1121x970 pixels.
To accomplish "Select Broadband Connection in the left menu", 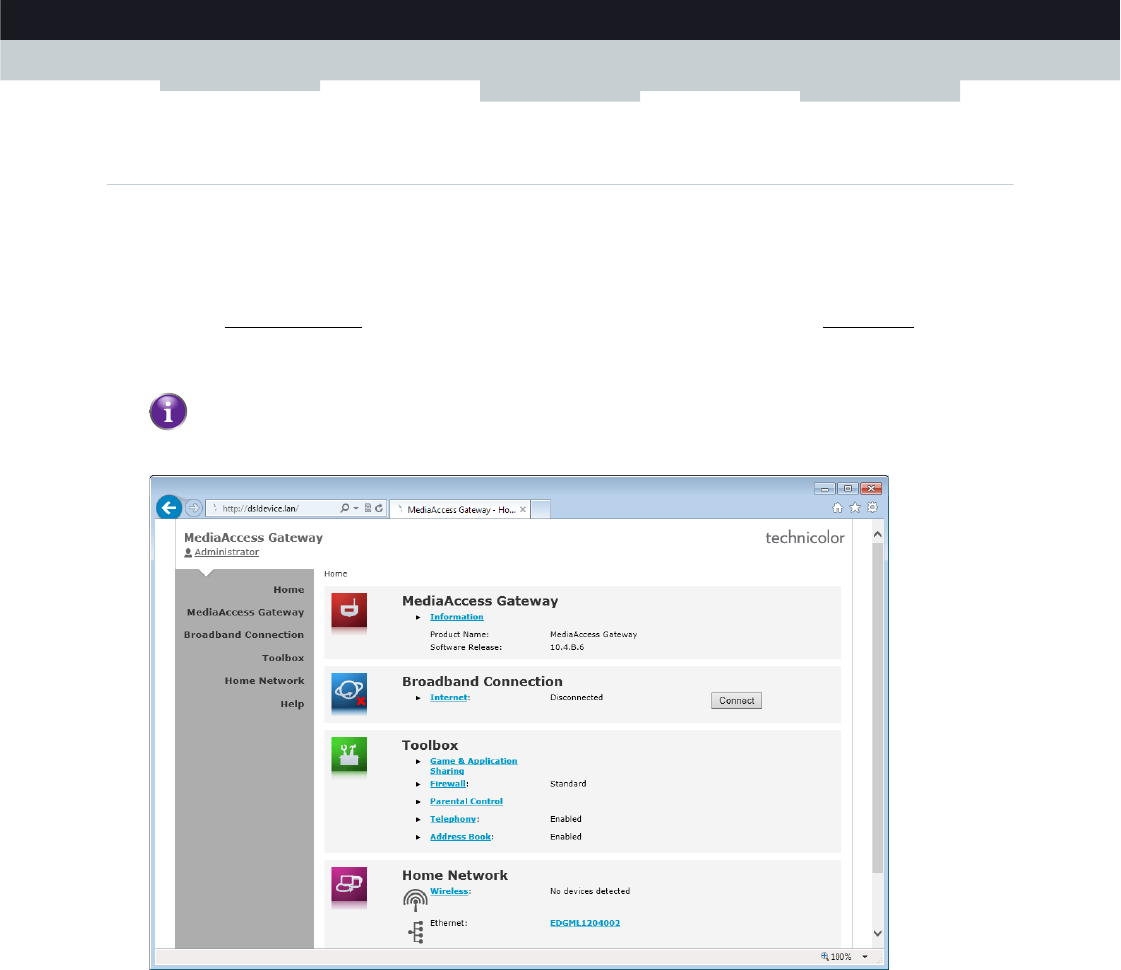I will (244, 635).
